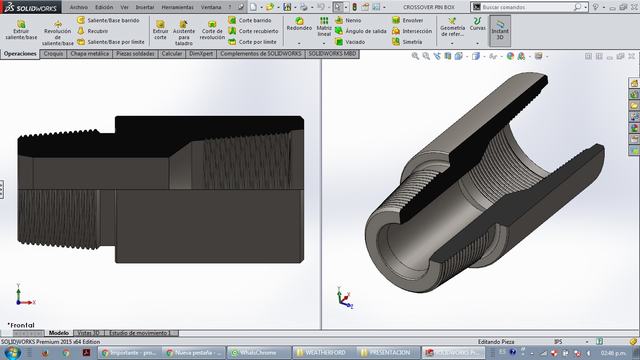The height and width of the screenshot is (360, 640).
Task: Expand the Redondeo dropdown arrow
Action: coord(299,43)
